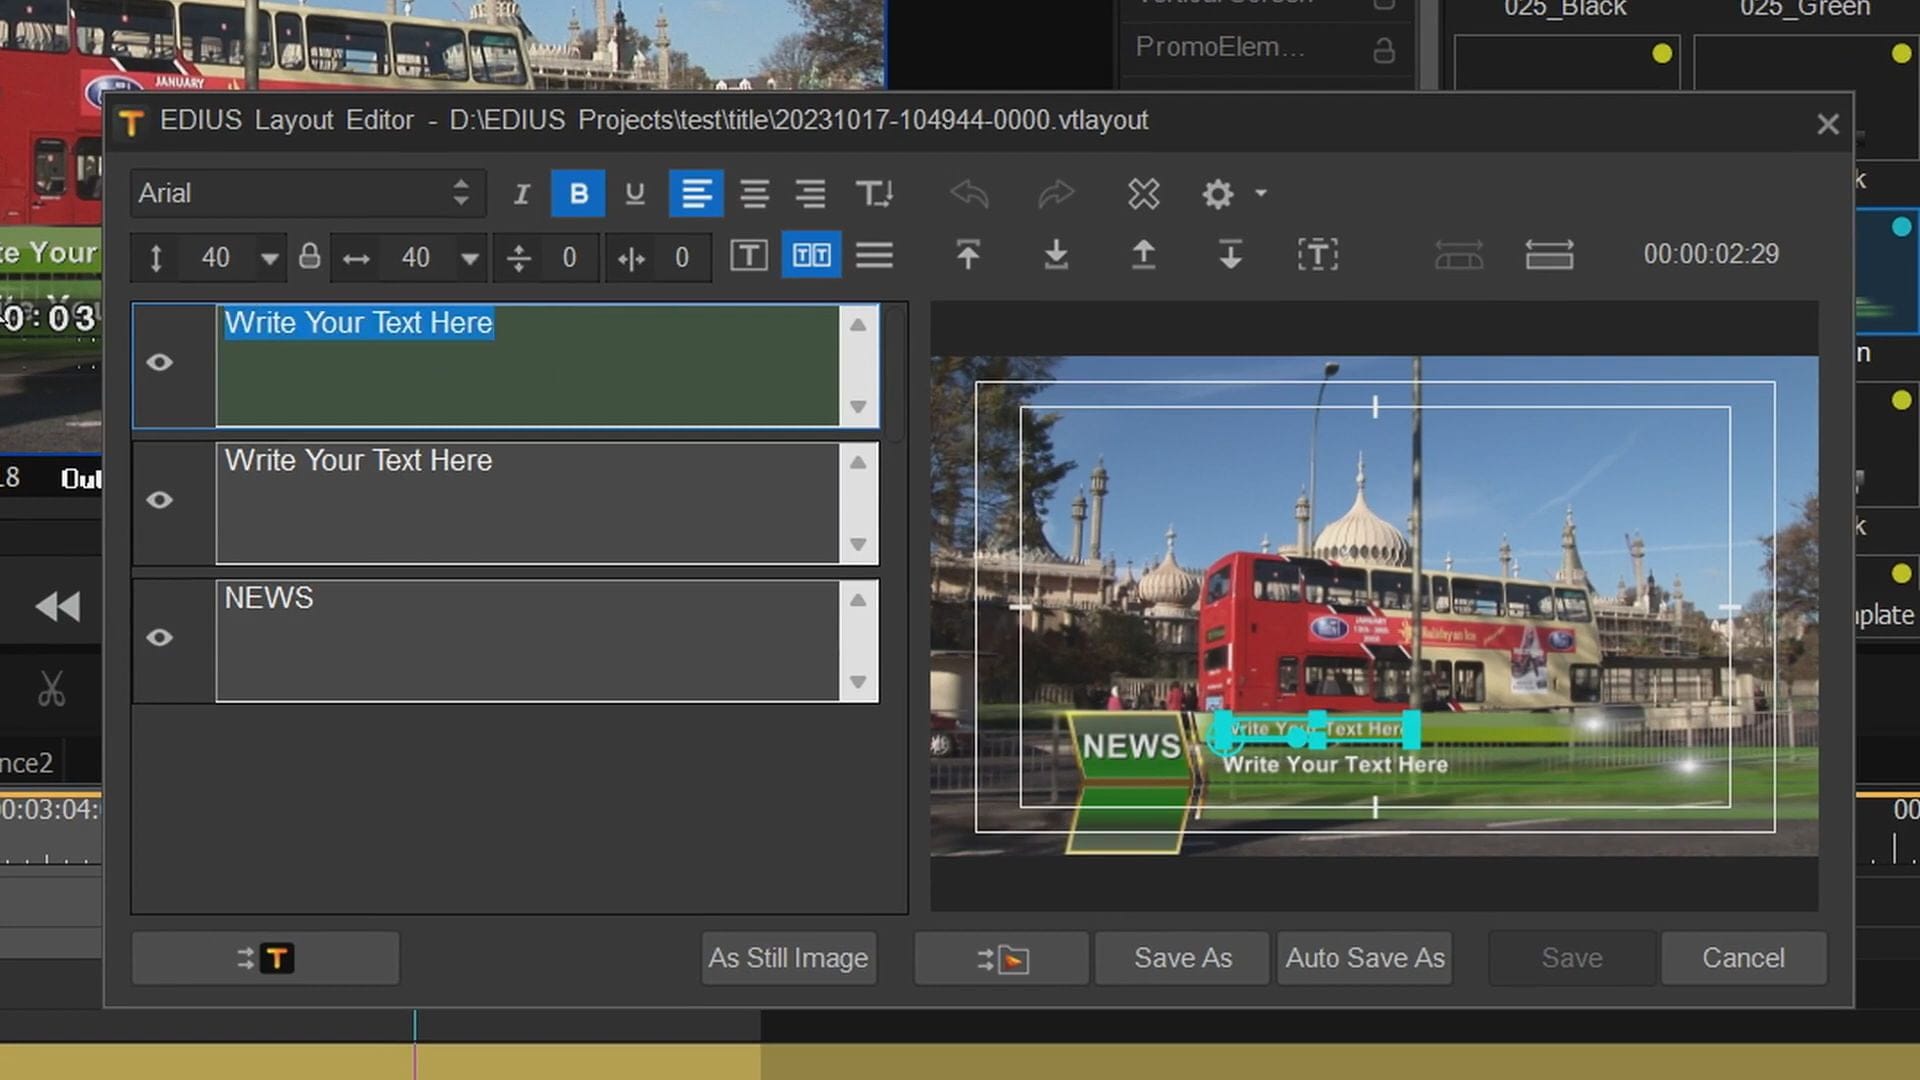Center align the text

[754, 194]
